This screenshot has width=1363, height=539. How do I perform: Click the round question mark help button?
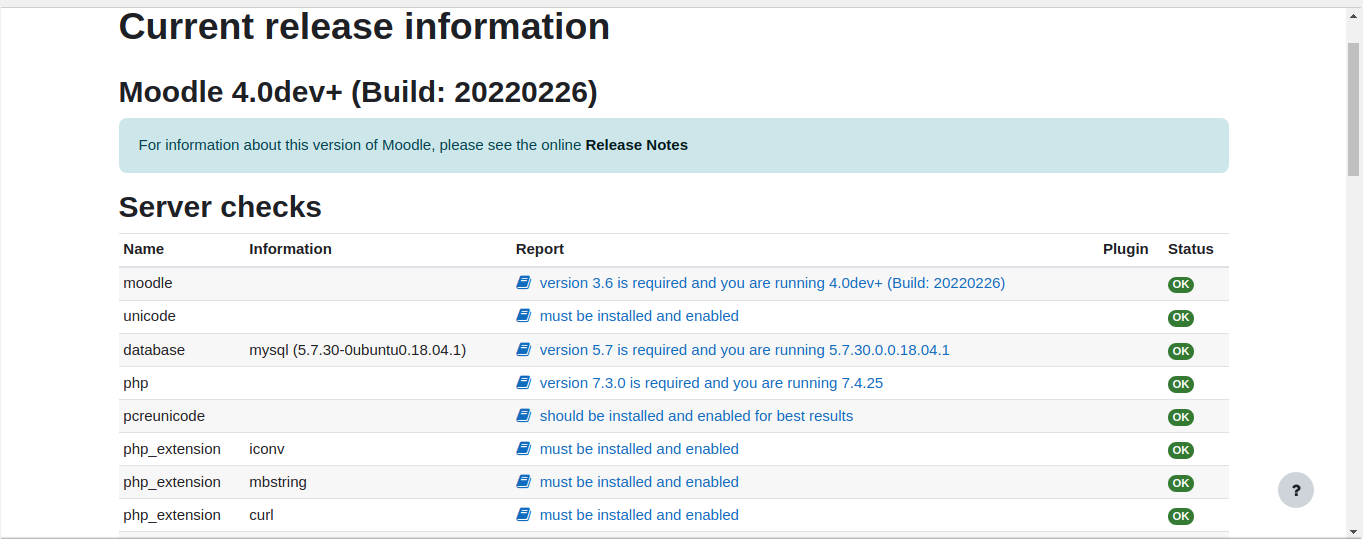[x=1296, y=490]
